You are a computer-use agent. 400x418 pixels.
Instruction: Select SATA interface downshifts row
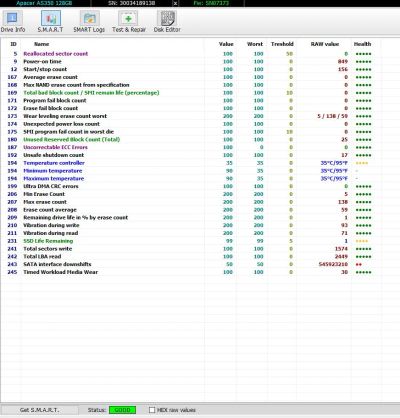tap(190, 264)
